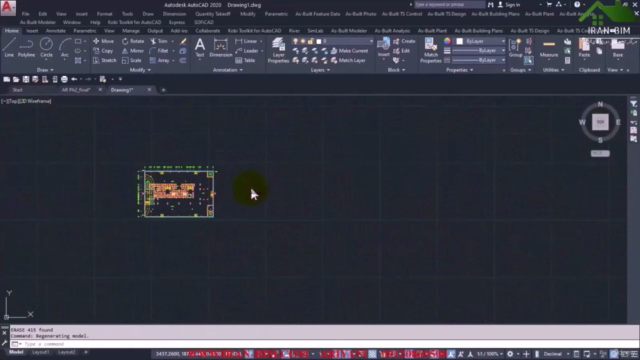Click the Array command
640x360 pixels.
pos(160,60)
